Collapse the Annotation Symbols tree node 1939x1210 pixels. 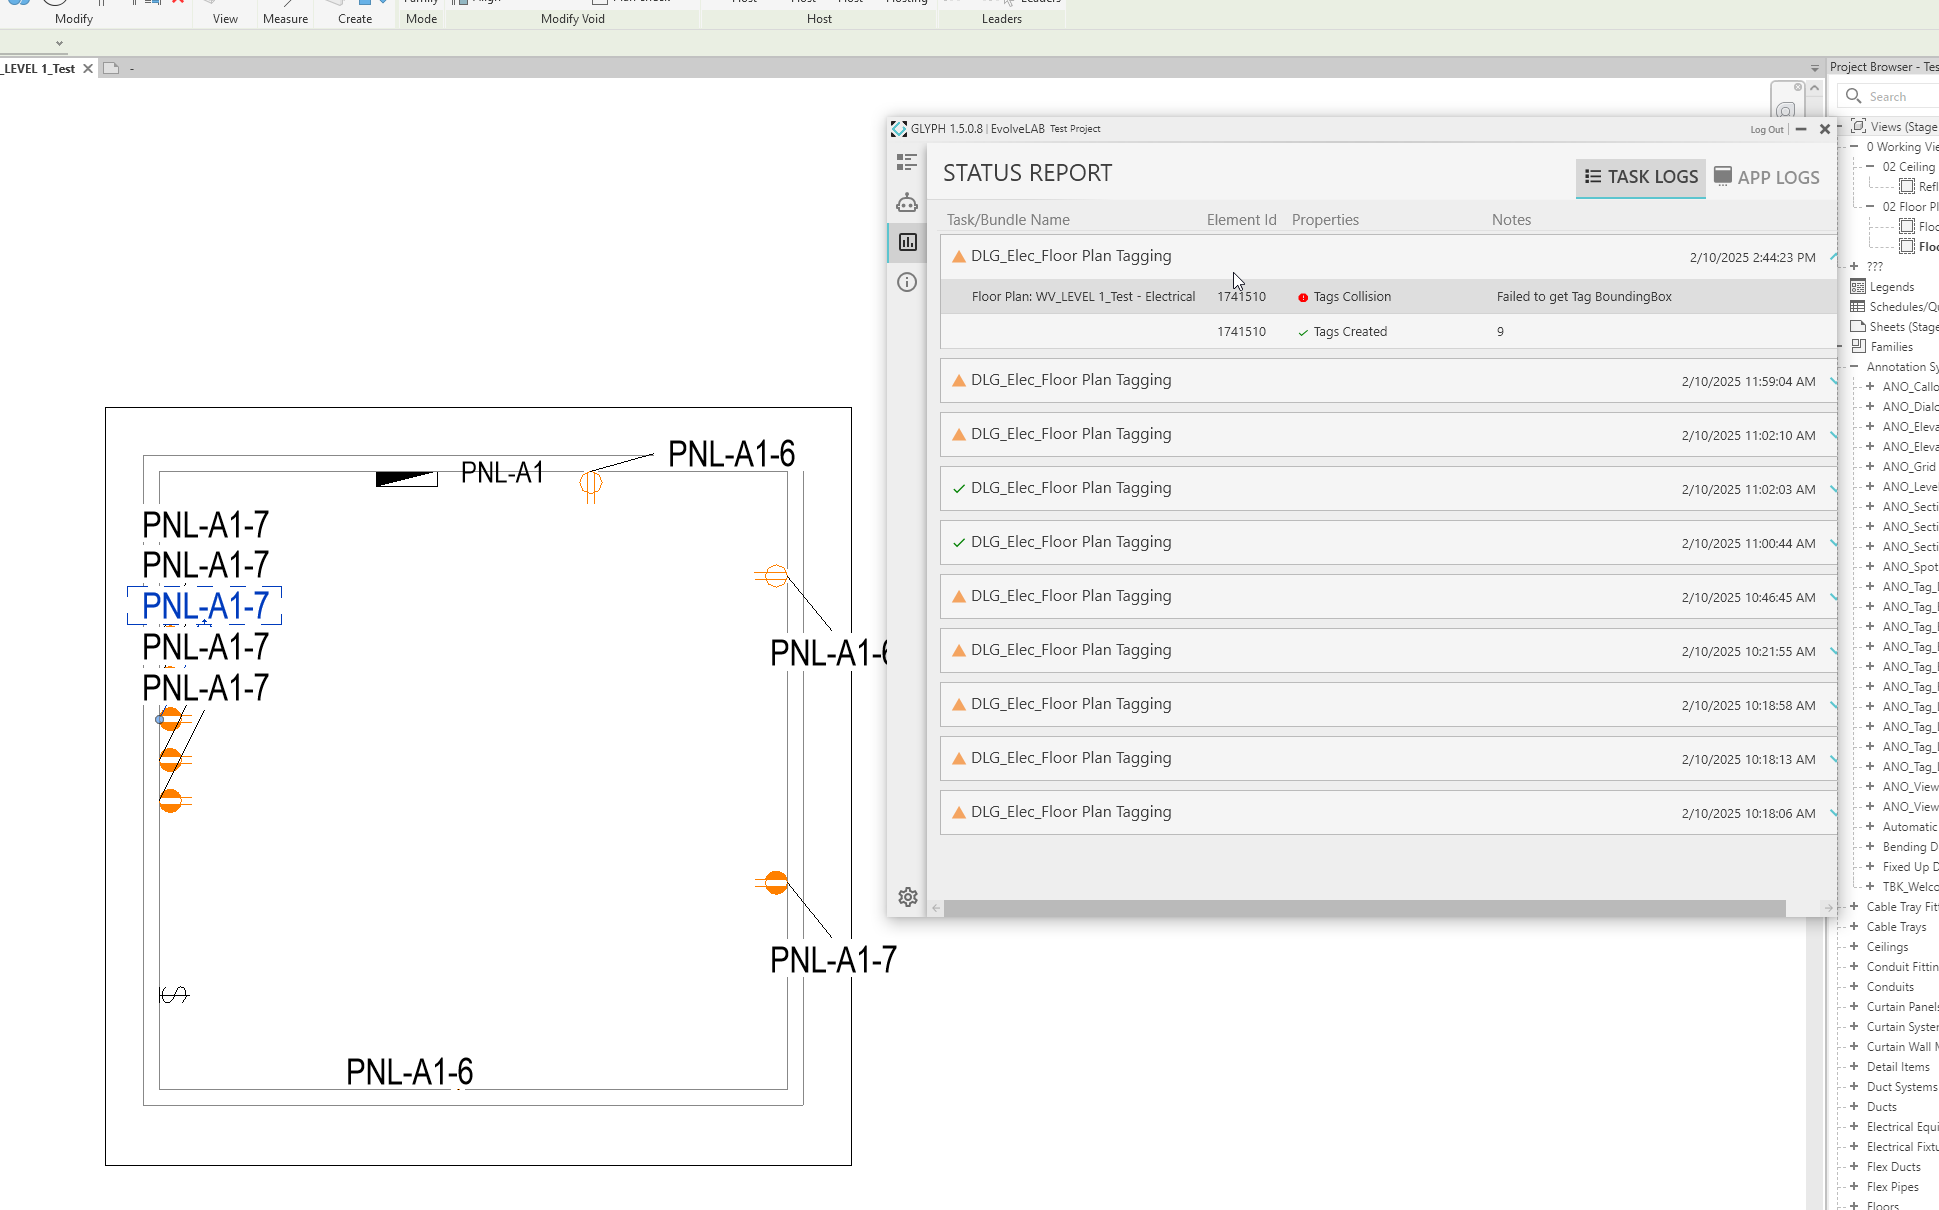tap(1854, 367)
